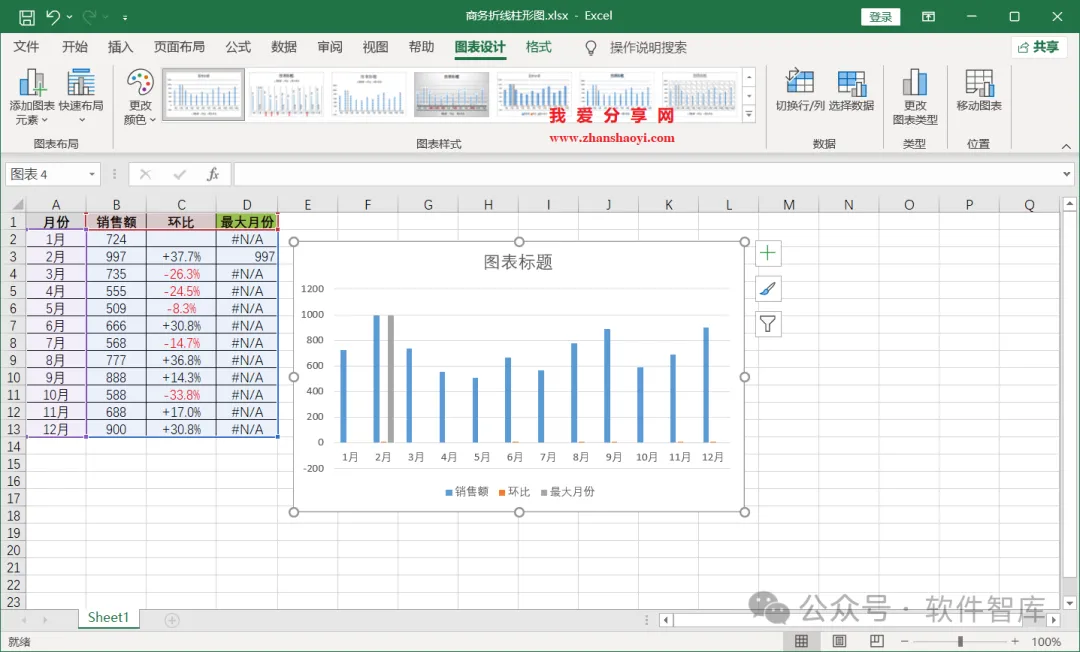Image resolution: width=1080 pixels, height=652 pixels.
Task: Select the 格式 chart tab
Action: click(x=539, y=47)
